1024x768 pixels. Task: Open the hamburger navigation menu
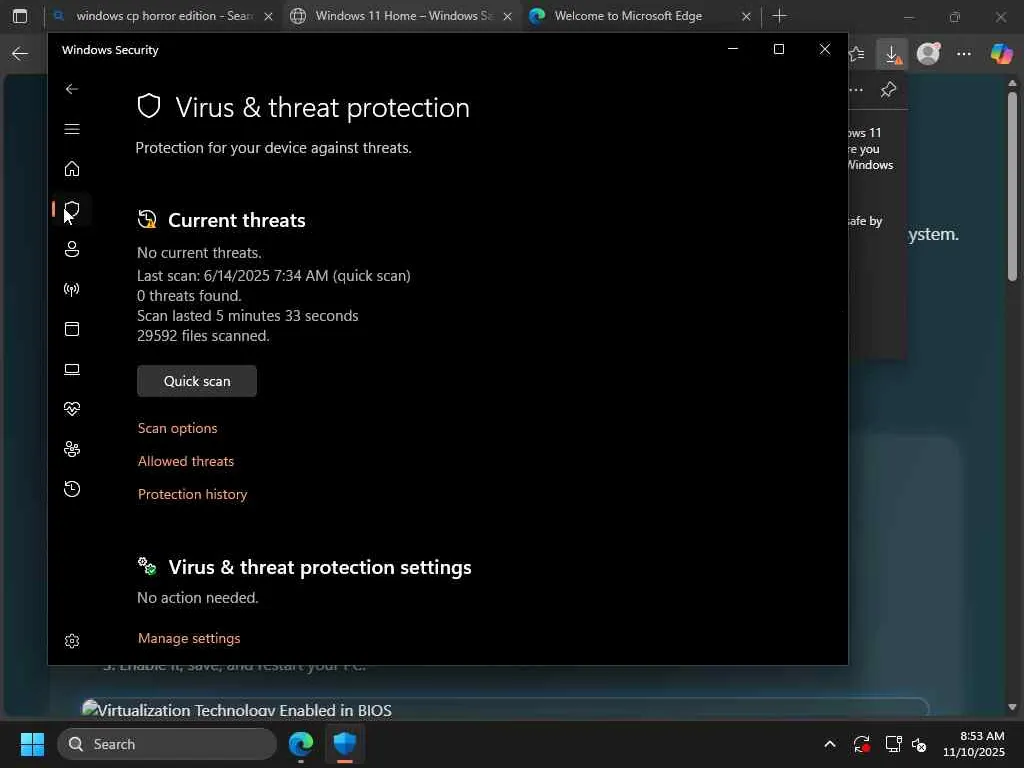tap(72, 129)
